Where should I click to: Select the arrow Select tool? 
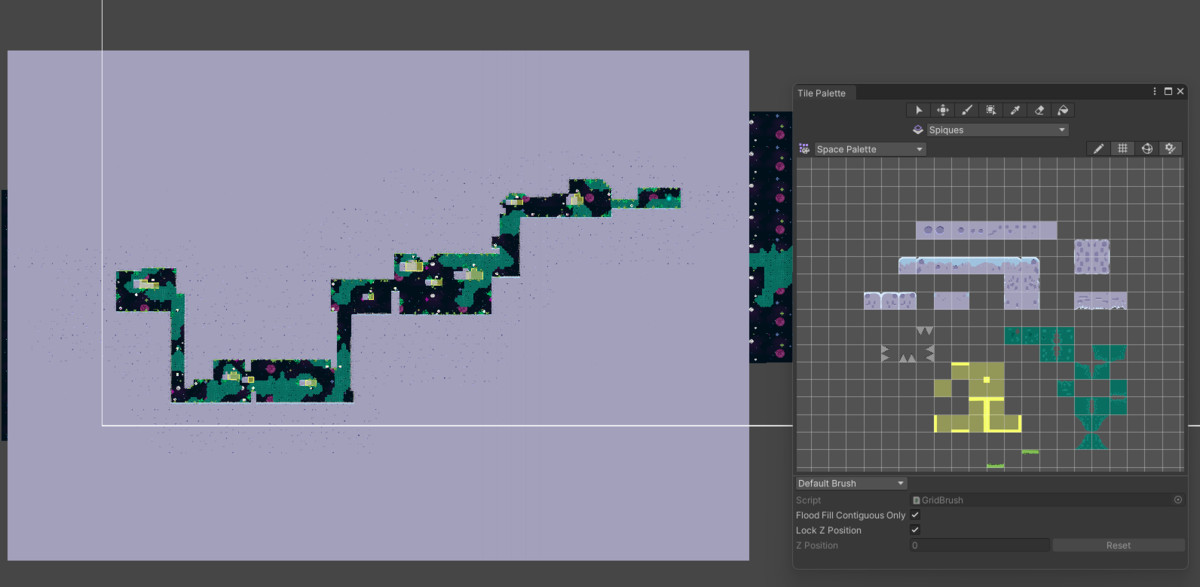(x=918, y=109)
